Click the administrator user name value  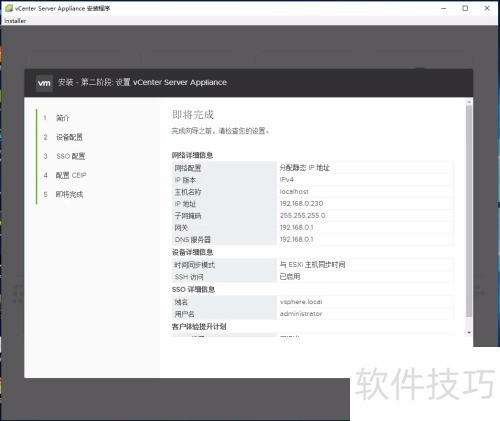coord(301,314)
